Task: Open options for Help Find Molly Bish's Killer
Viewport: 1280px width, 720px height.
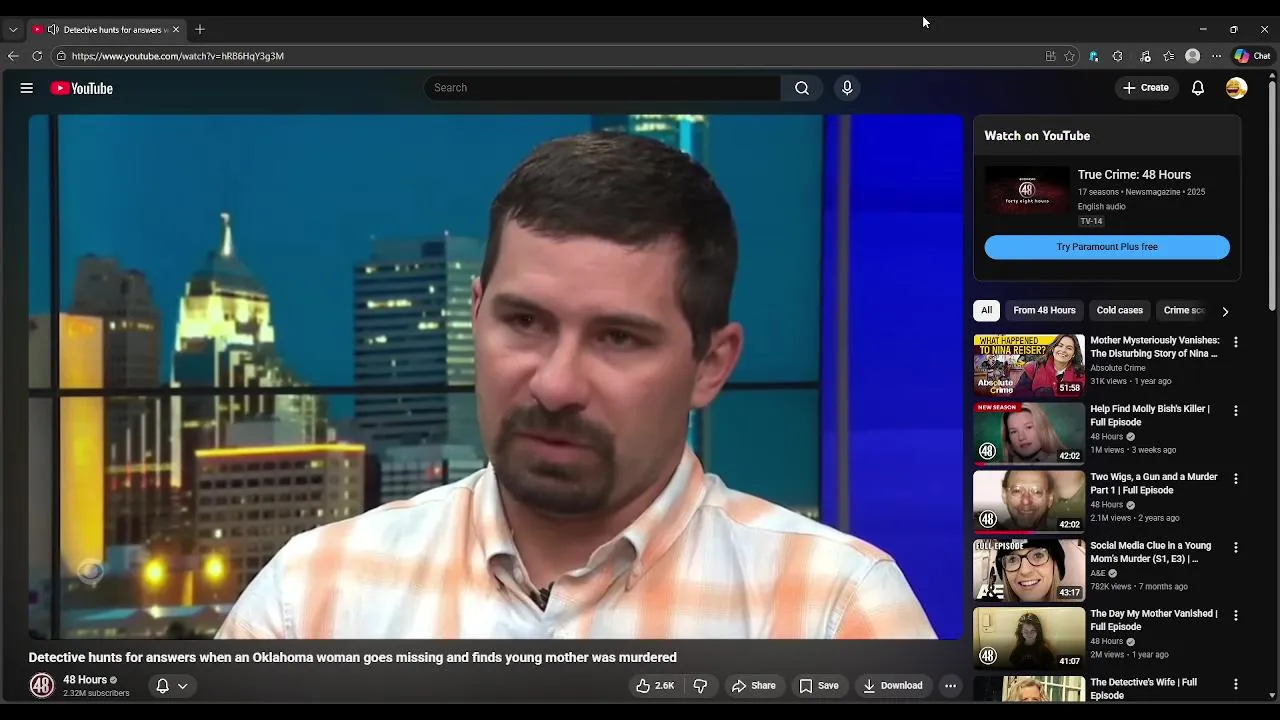Action: pos(1236,411)
